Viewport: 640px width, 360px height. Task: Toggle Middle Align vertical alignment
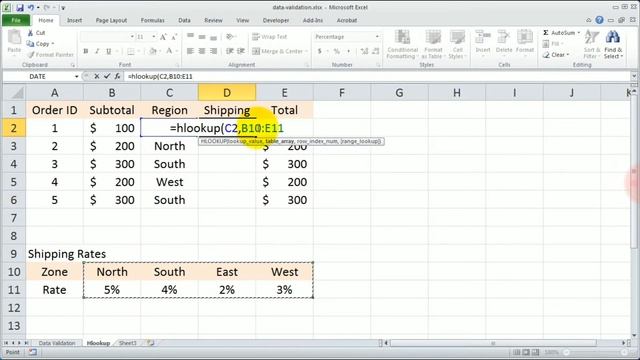pyautogui.click(x=202, y=37)
